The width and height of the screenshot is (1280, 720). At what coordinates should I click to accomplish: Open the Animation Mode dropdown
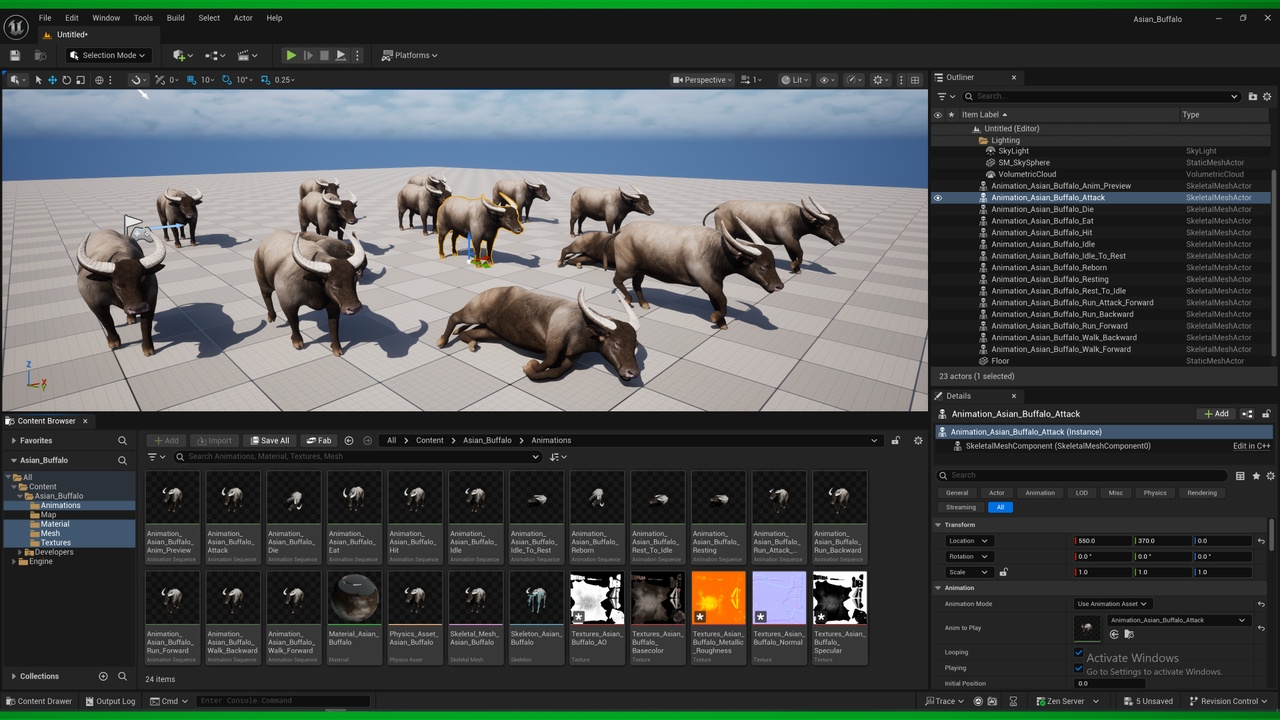[1112, 604]
